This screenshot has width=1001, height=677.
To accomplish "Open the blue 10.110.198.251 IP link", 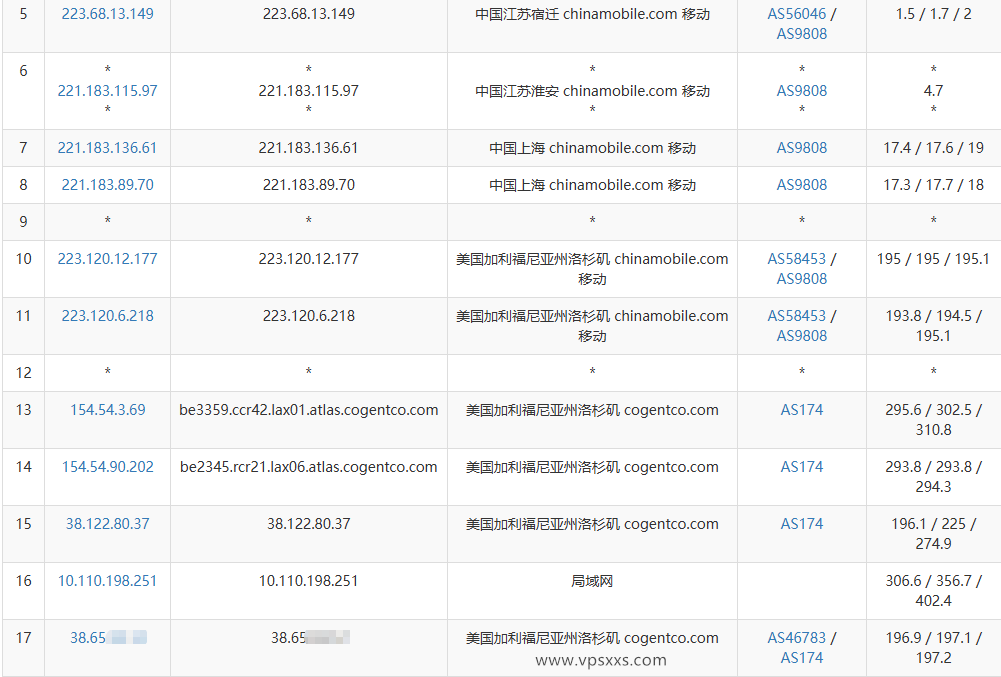I will tap(107, 580).
